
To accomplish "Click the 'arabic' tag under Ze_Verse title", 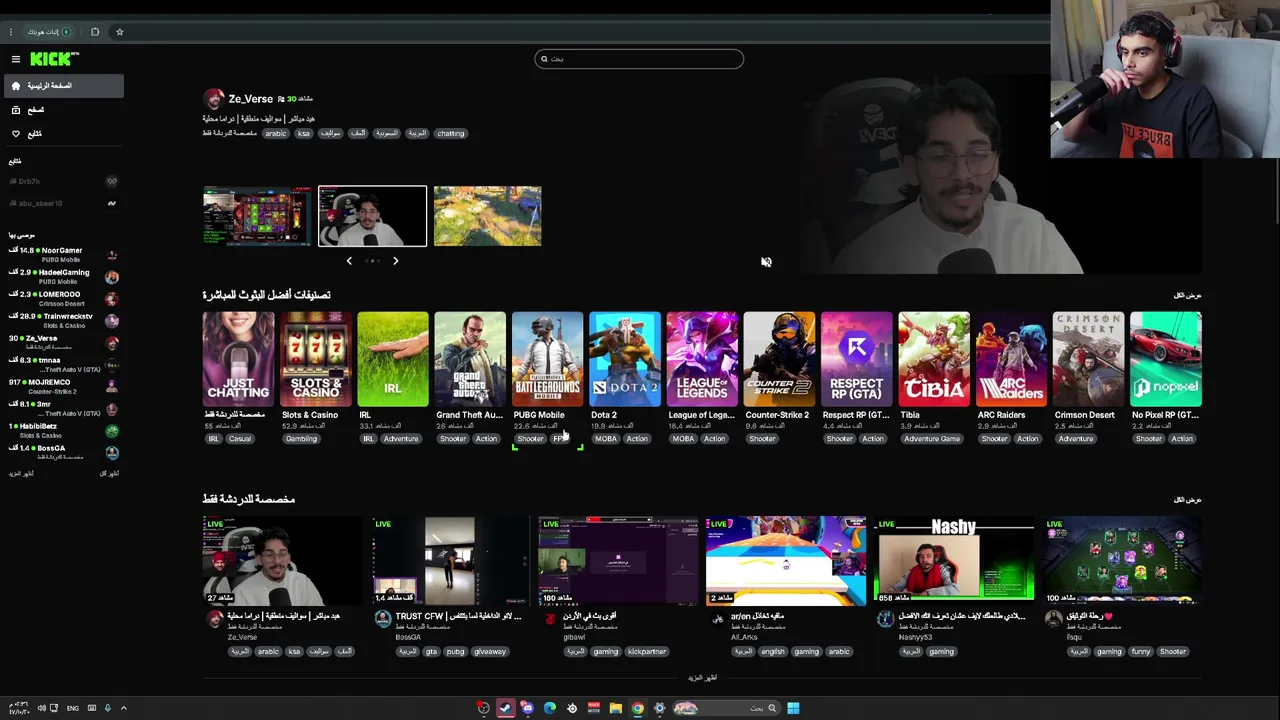I will (276, 133).
